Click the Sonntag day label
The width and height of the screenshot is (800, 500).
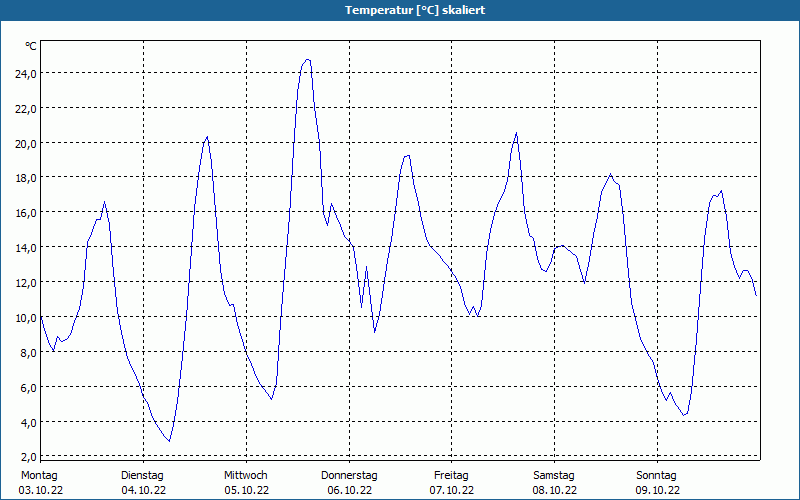coord(656,476)
